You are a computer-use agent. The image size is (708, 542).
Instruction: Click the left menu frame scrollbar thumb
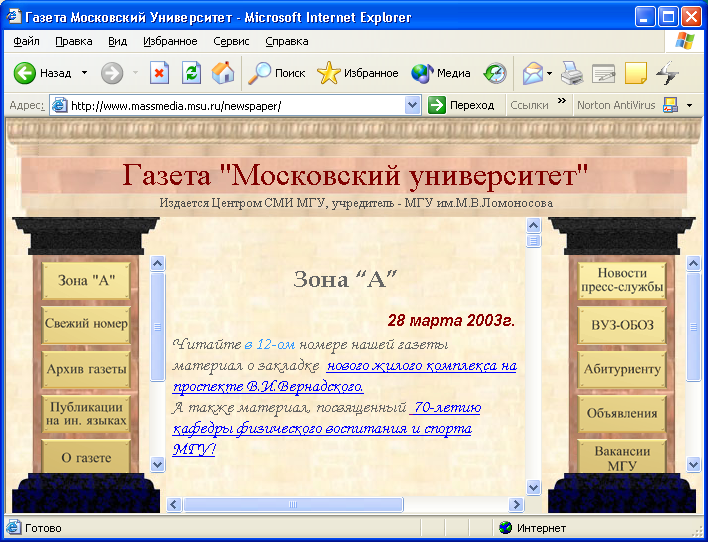click(157, 327)
